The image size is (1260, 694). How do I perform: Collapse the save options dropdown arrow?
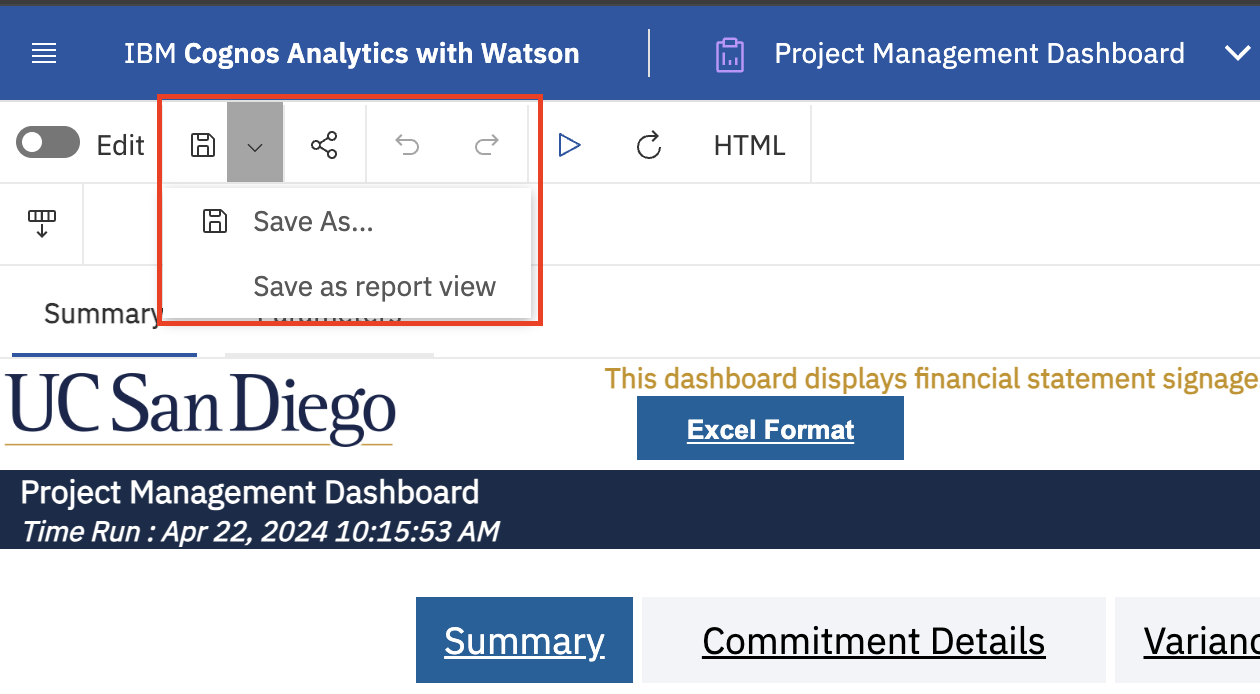pyautogui.click(x=255, y=142)
